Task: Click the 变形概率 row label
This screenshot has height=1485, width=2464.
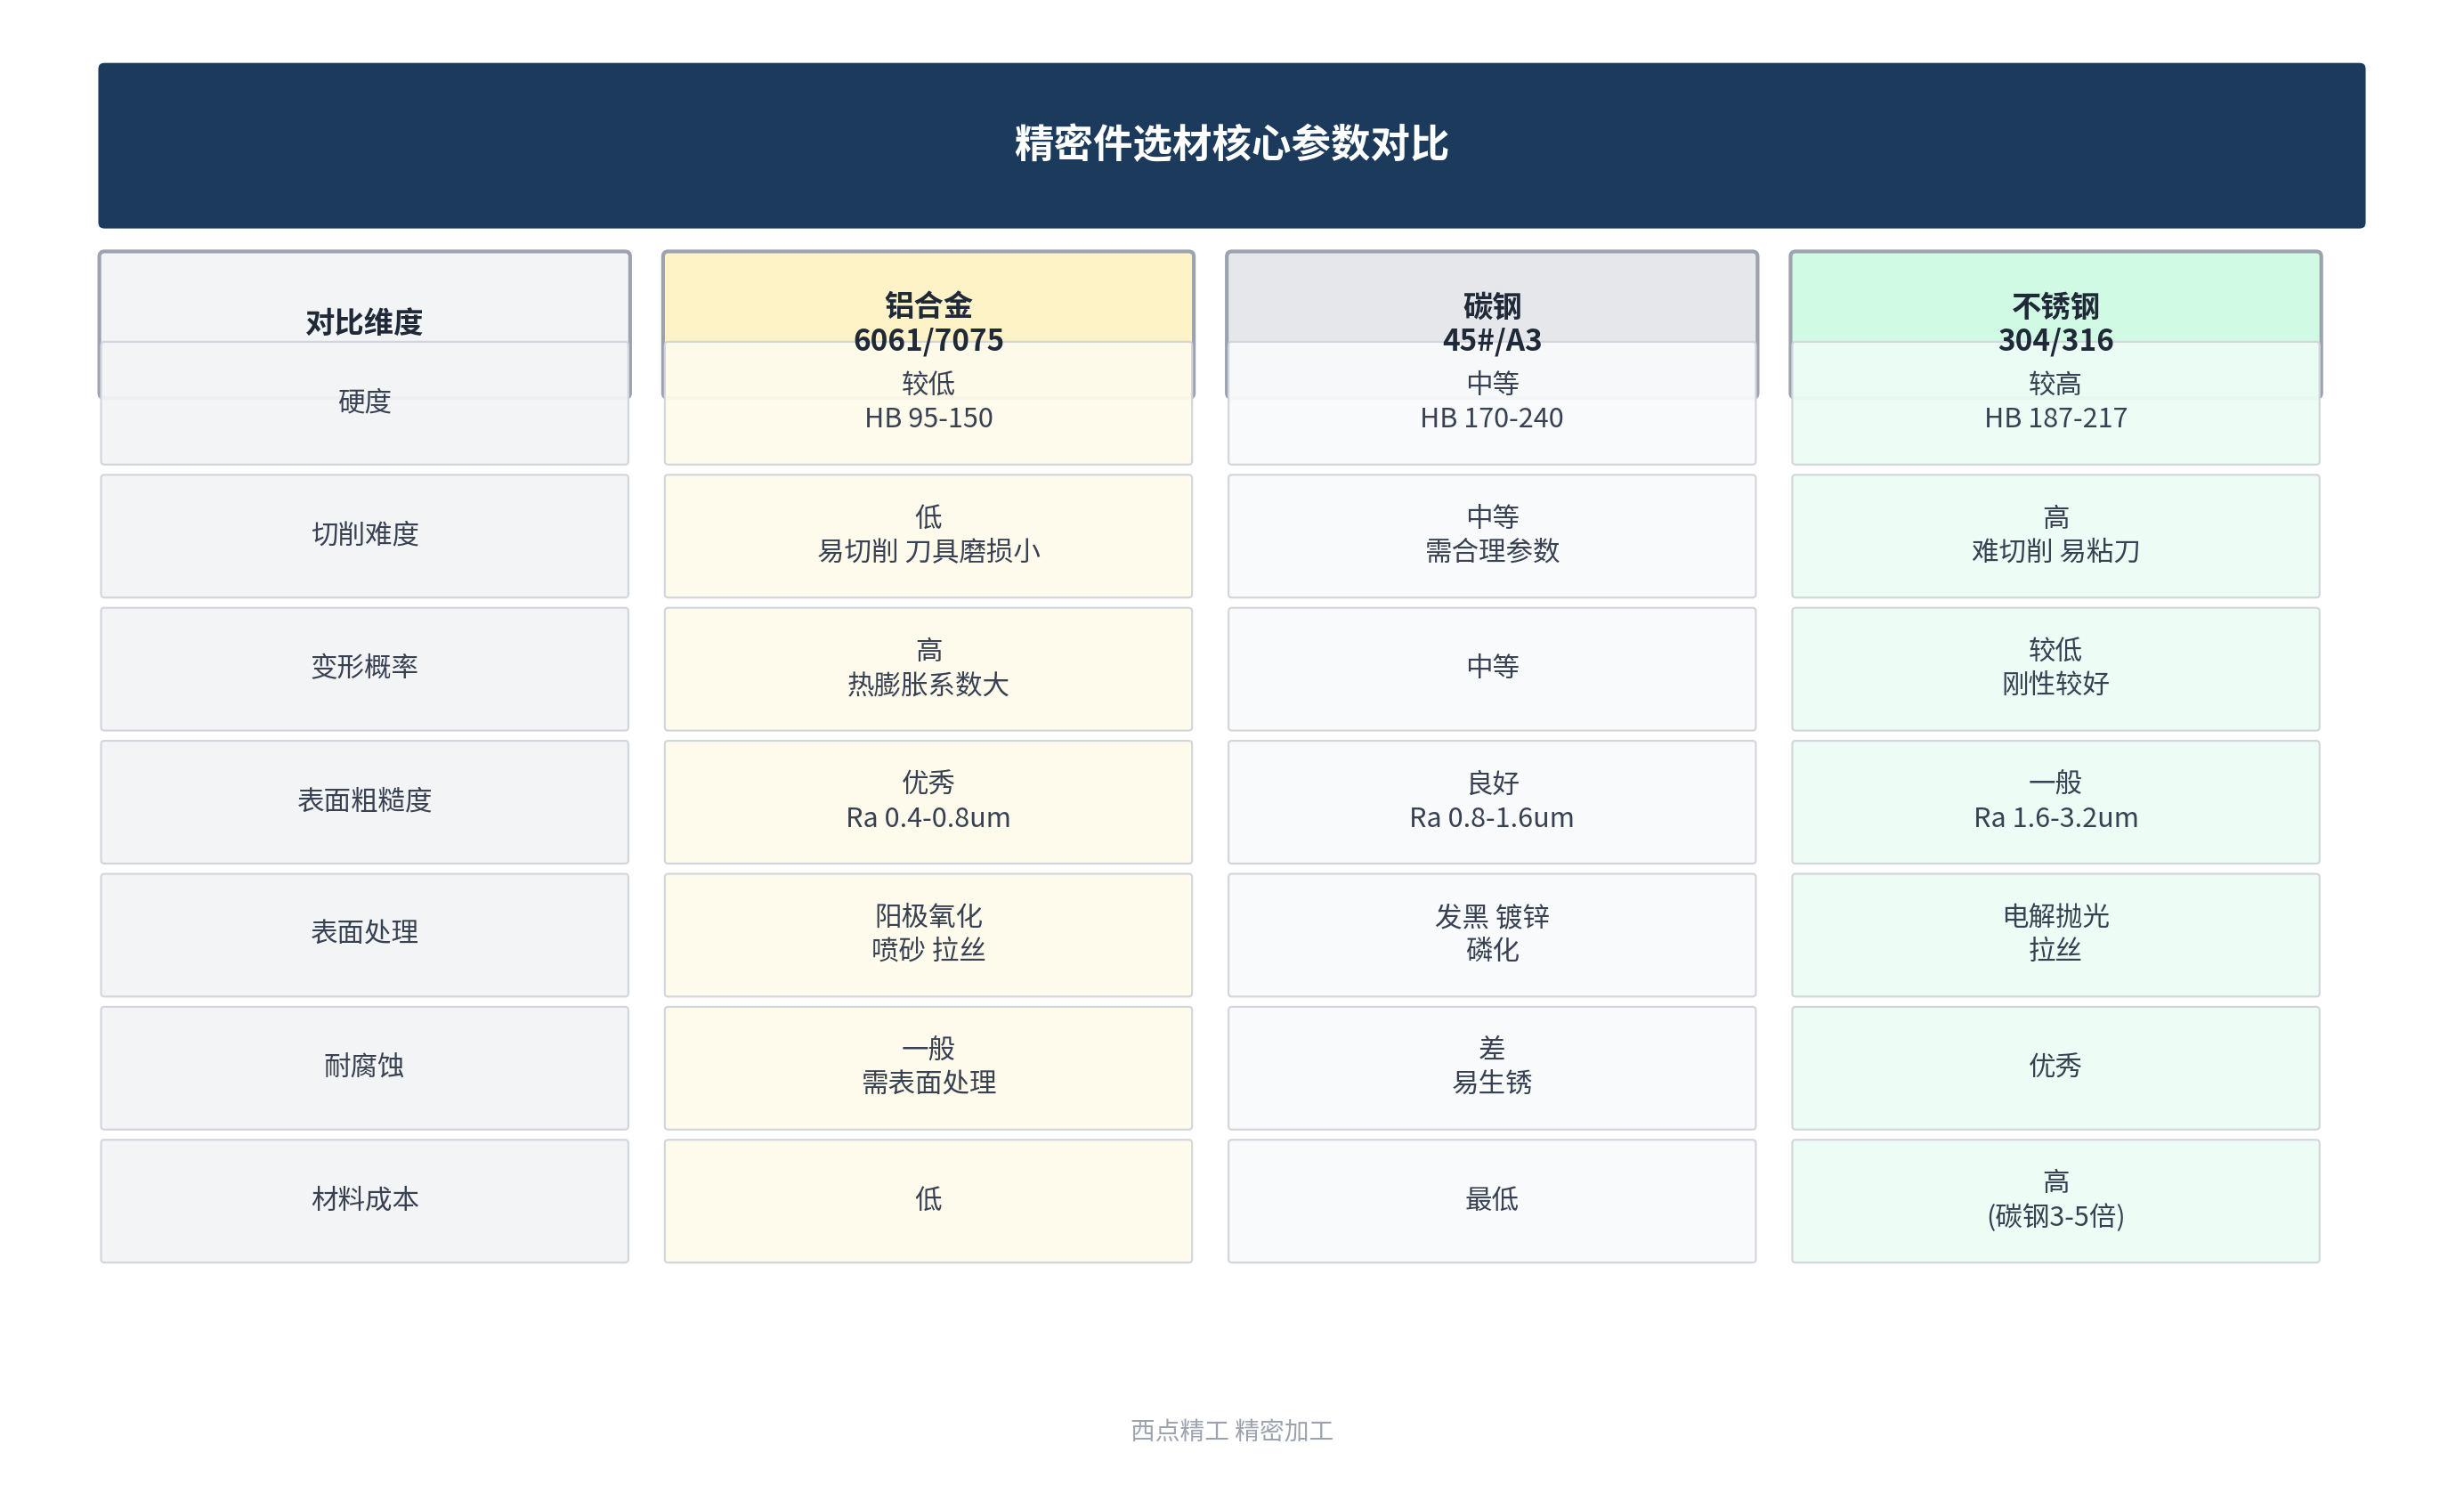Action: pos(364,668)
